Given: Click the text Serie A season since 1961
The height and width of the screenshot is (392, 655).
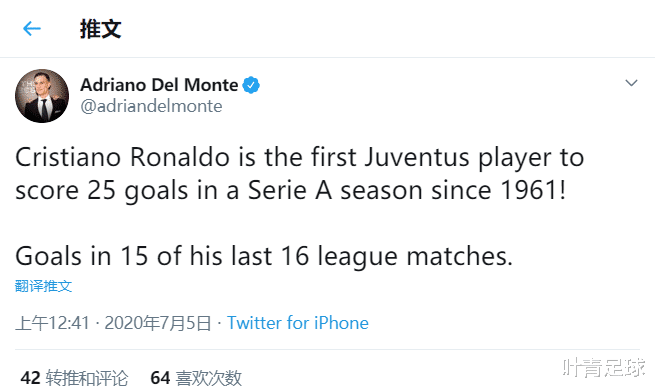Looking at the screenshot, I should click(407, 191).
